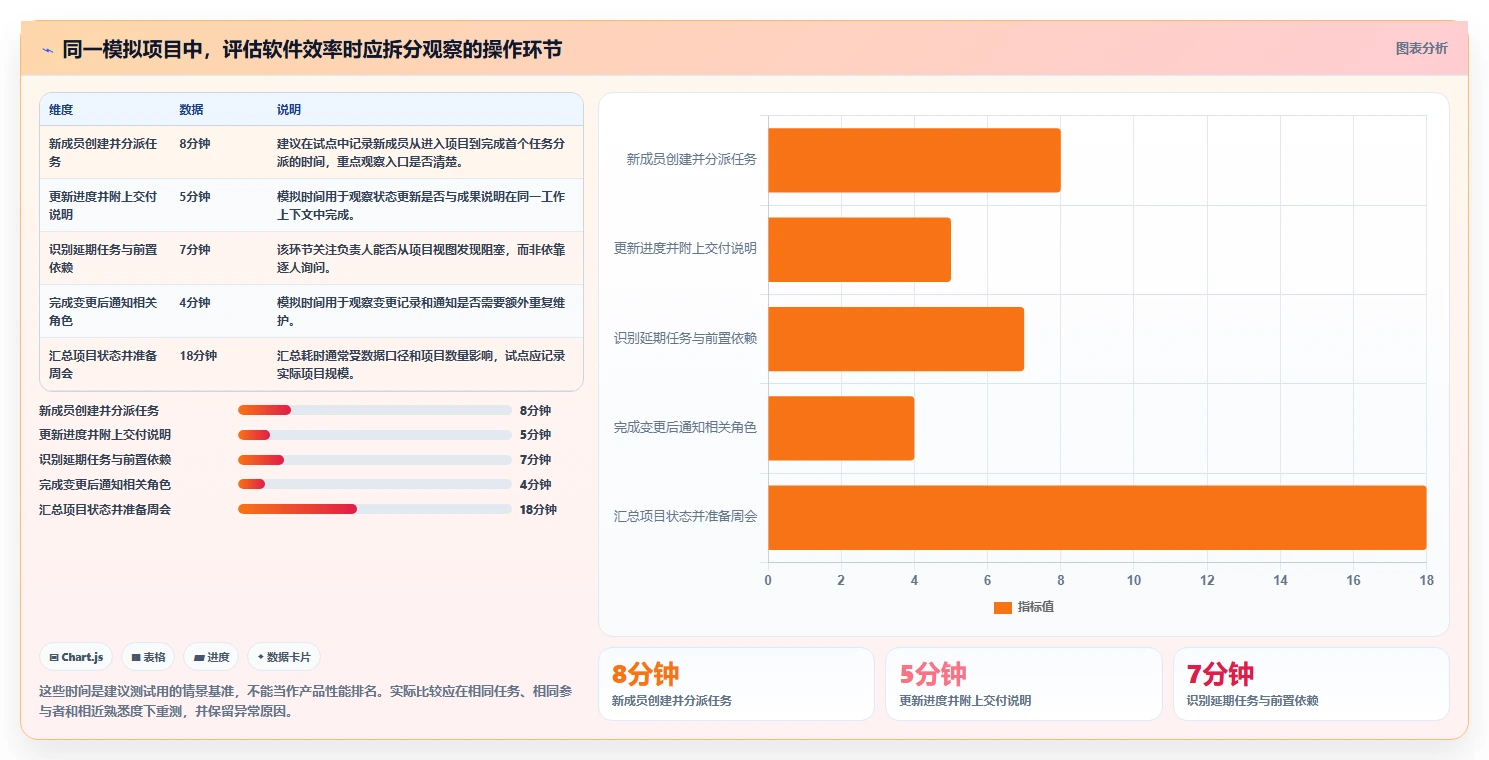Click the lightning icon beside the page title
Image resolution: width=1489 pixels, height=760 pixels.
[48, 49]
